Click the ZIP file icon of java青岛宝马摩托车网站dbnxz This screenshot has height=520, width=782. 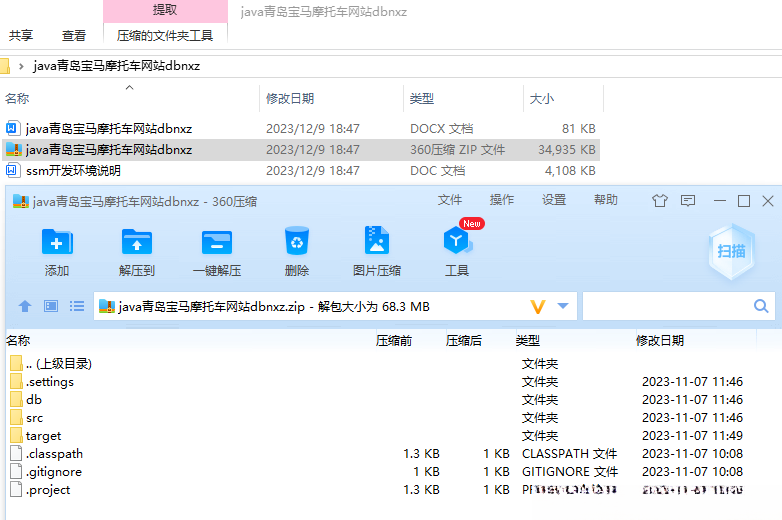14,150
